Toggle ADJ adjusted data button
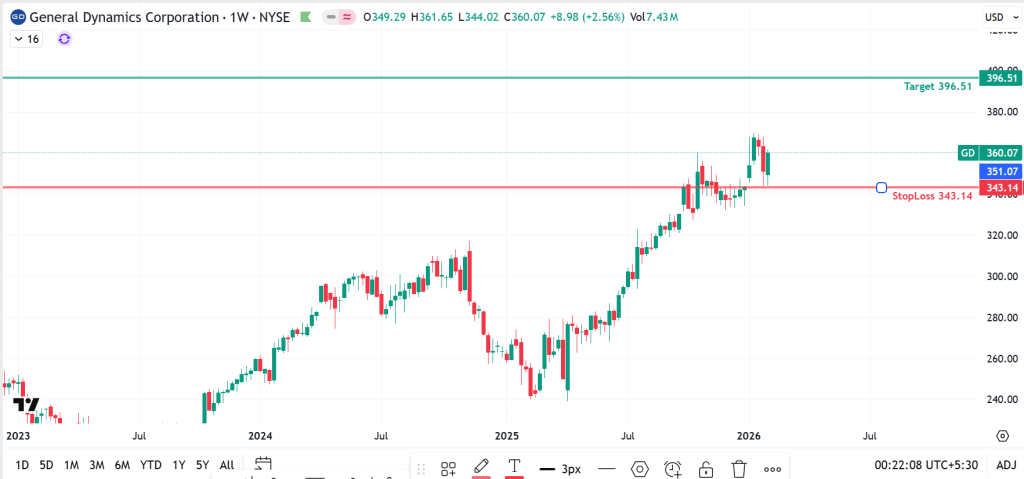The image size is (1024, 479). [1006, 464]
